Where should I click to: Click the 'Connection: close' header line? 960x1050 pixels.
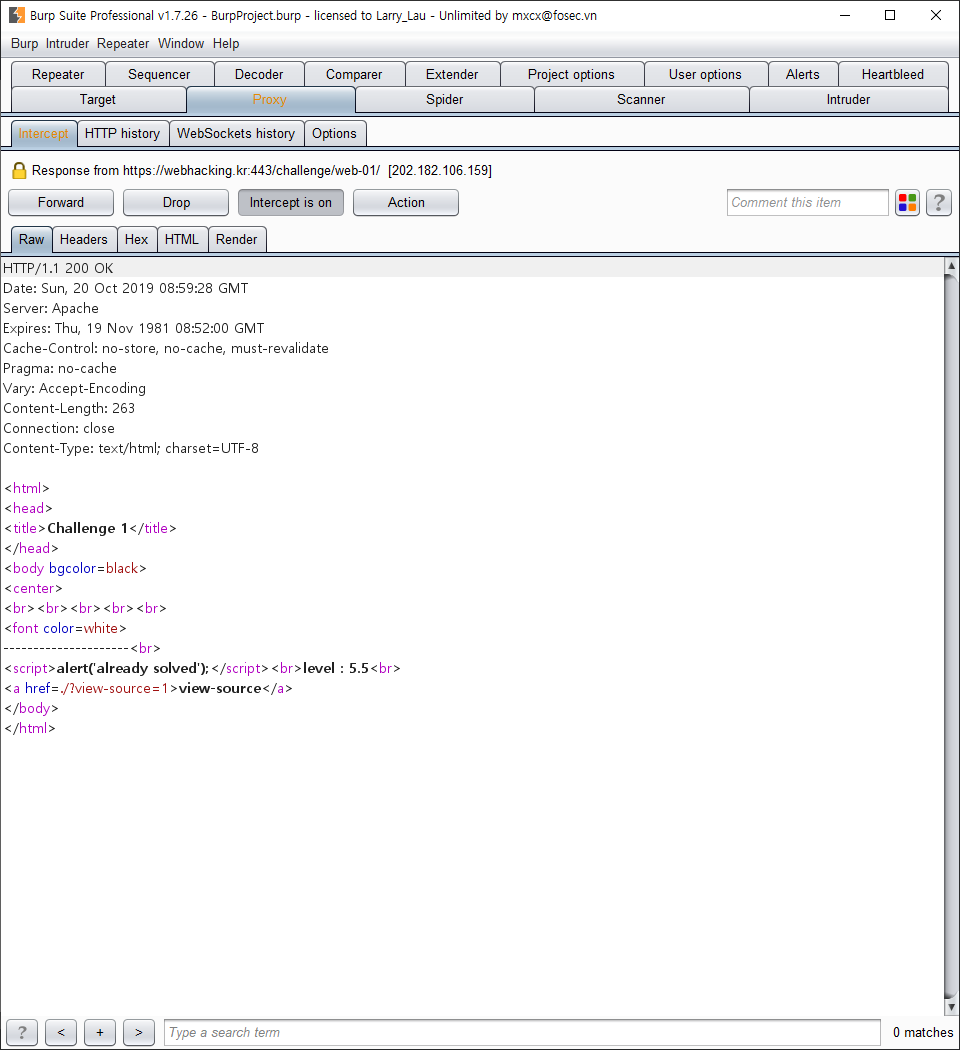coord(59,429)
